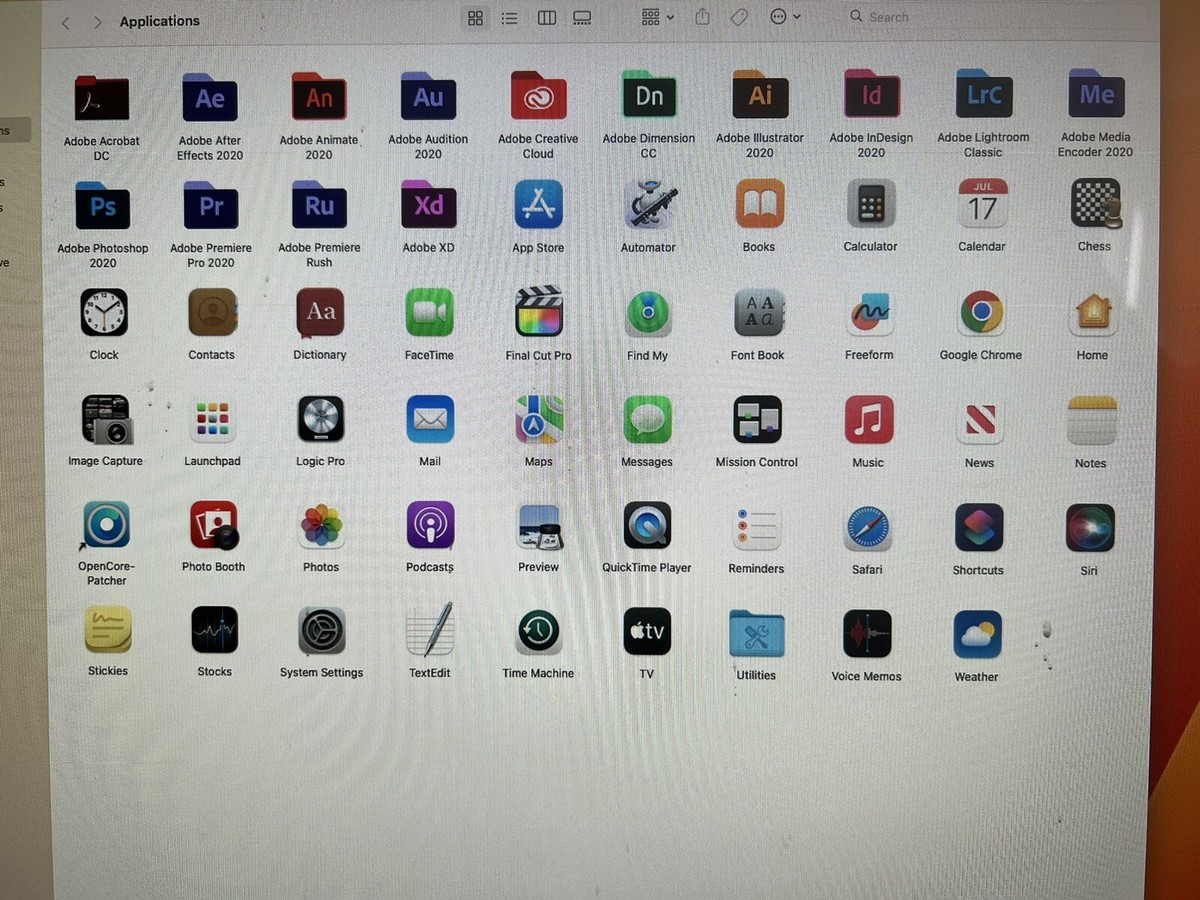Switch to icon grid view

click(x=476, y=18)
